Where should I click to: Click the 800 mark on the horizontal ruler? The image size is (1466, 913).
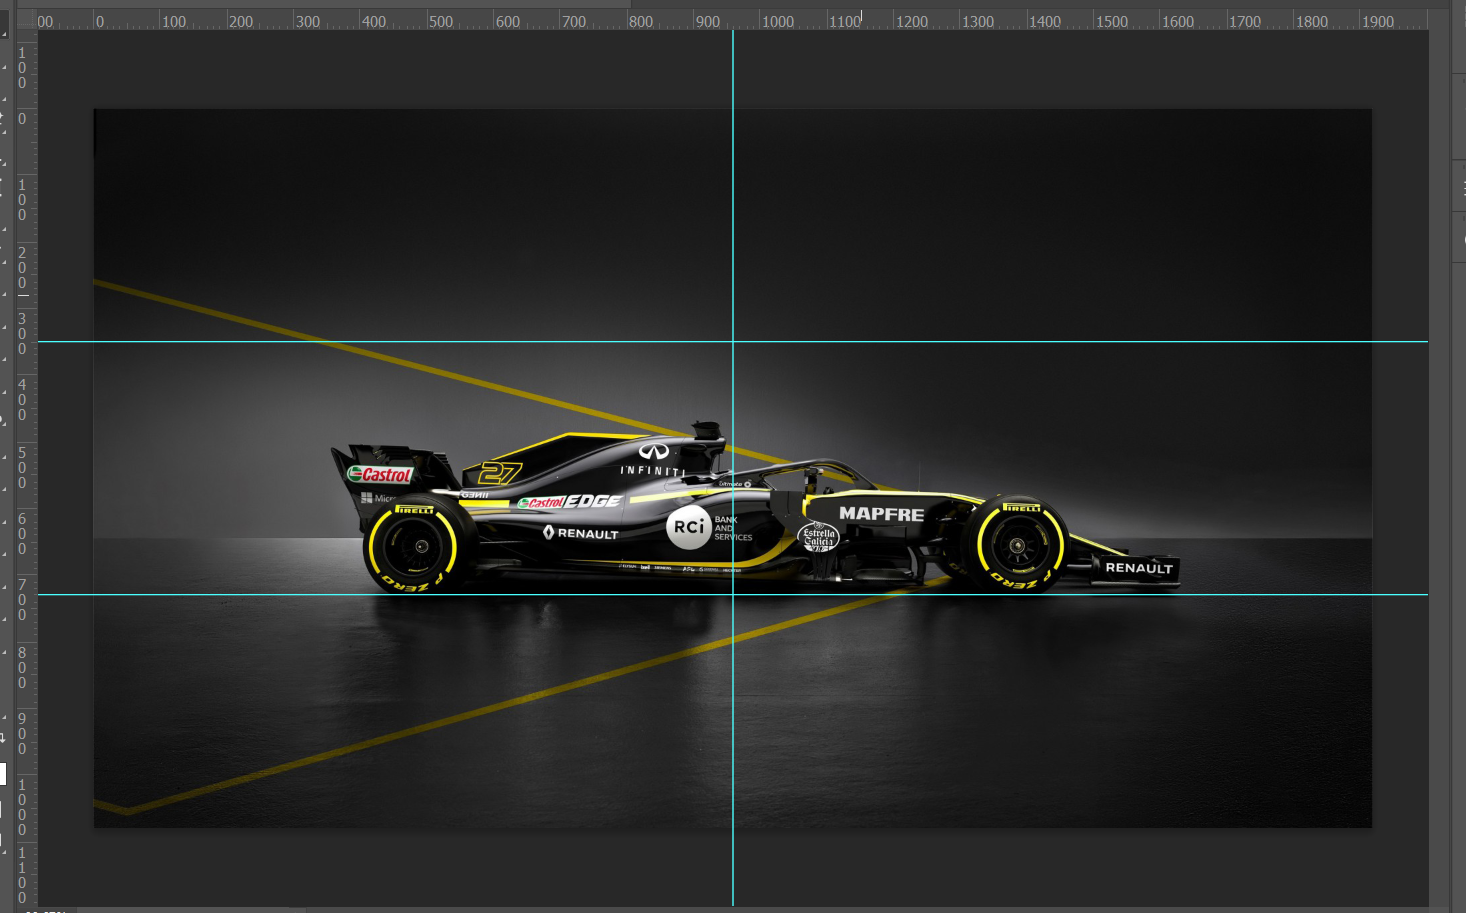point(641,21)
